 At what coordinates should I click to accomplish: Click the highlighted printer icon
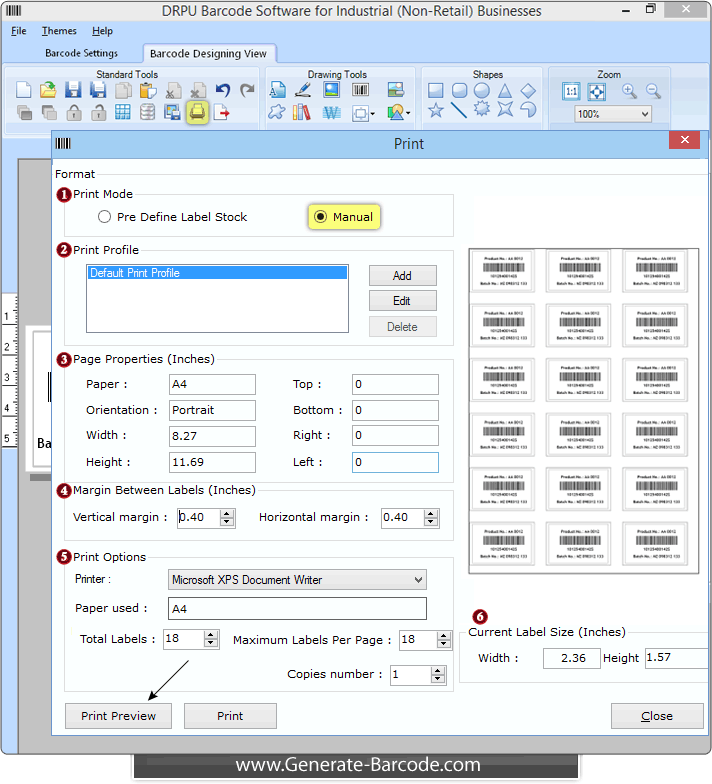tap(198, 112)
